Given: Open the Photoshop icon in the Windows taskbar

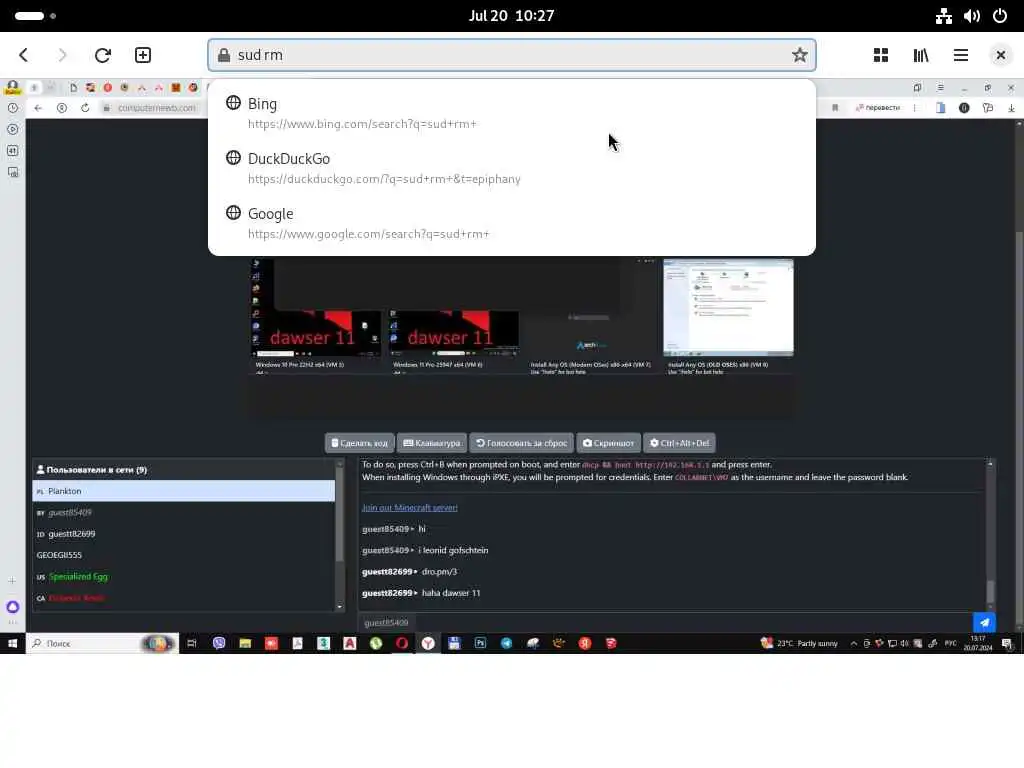Looking at the screenshot, I should [x=480, y=643].
